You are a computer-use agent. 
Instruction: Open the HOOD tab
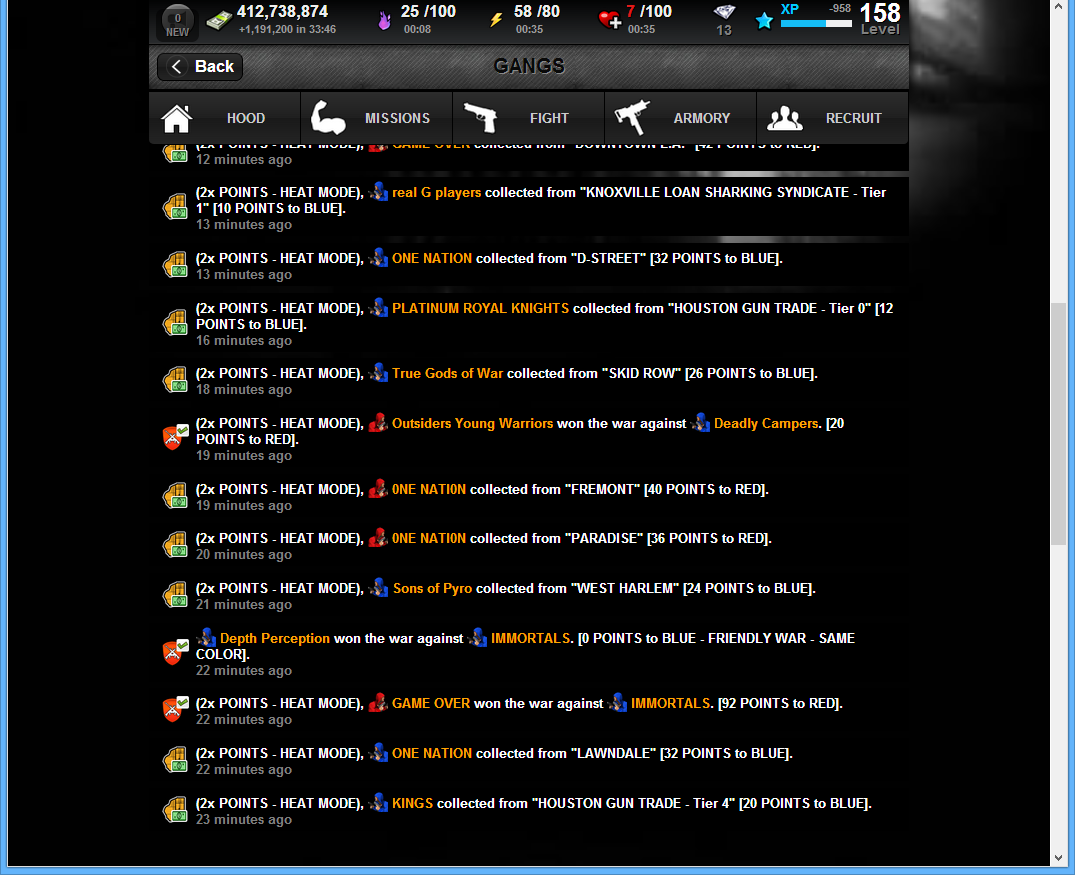tap(224, 118)
